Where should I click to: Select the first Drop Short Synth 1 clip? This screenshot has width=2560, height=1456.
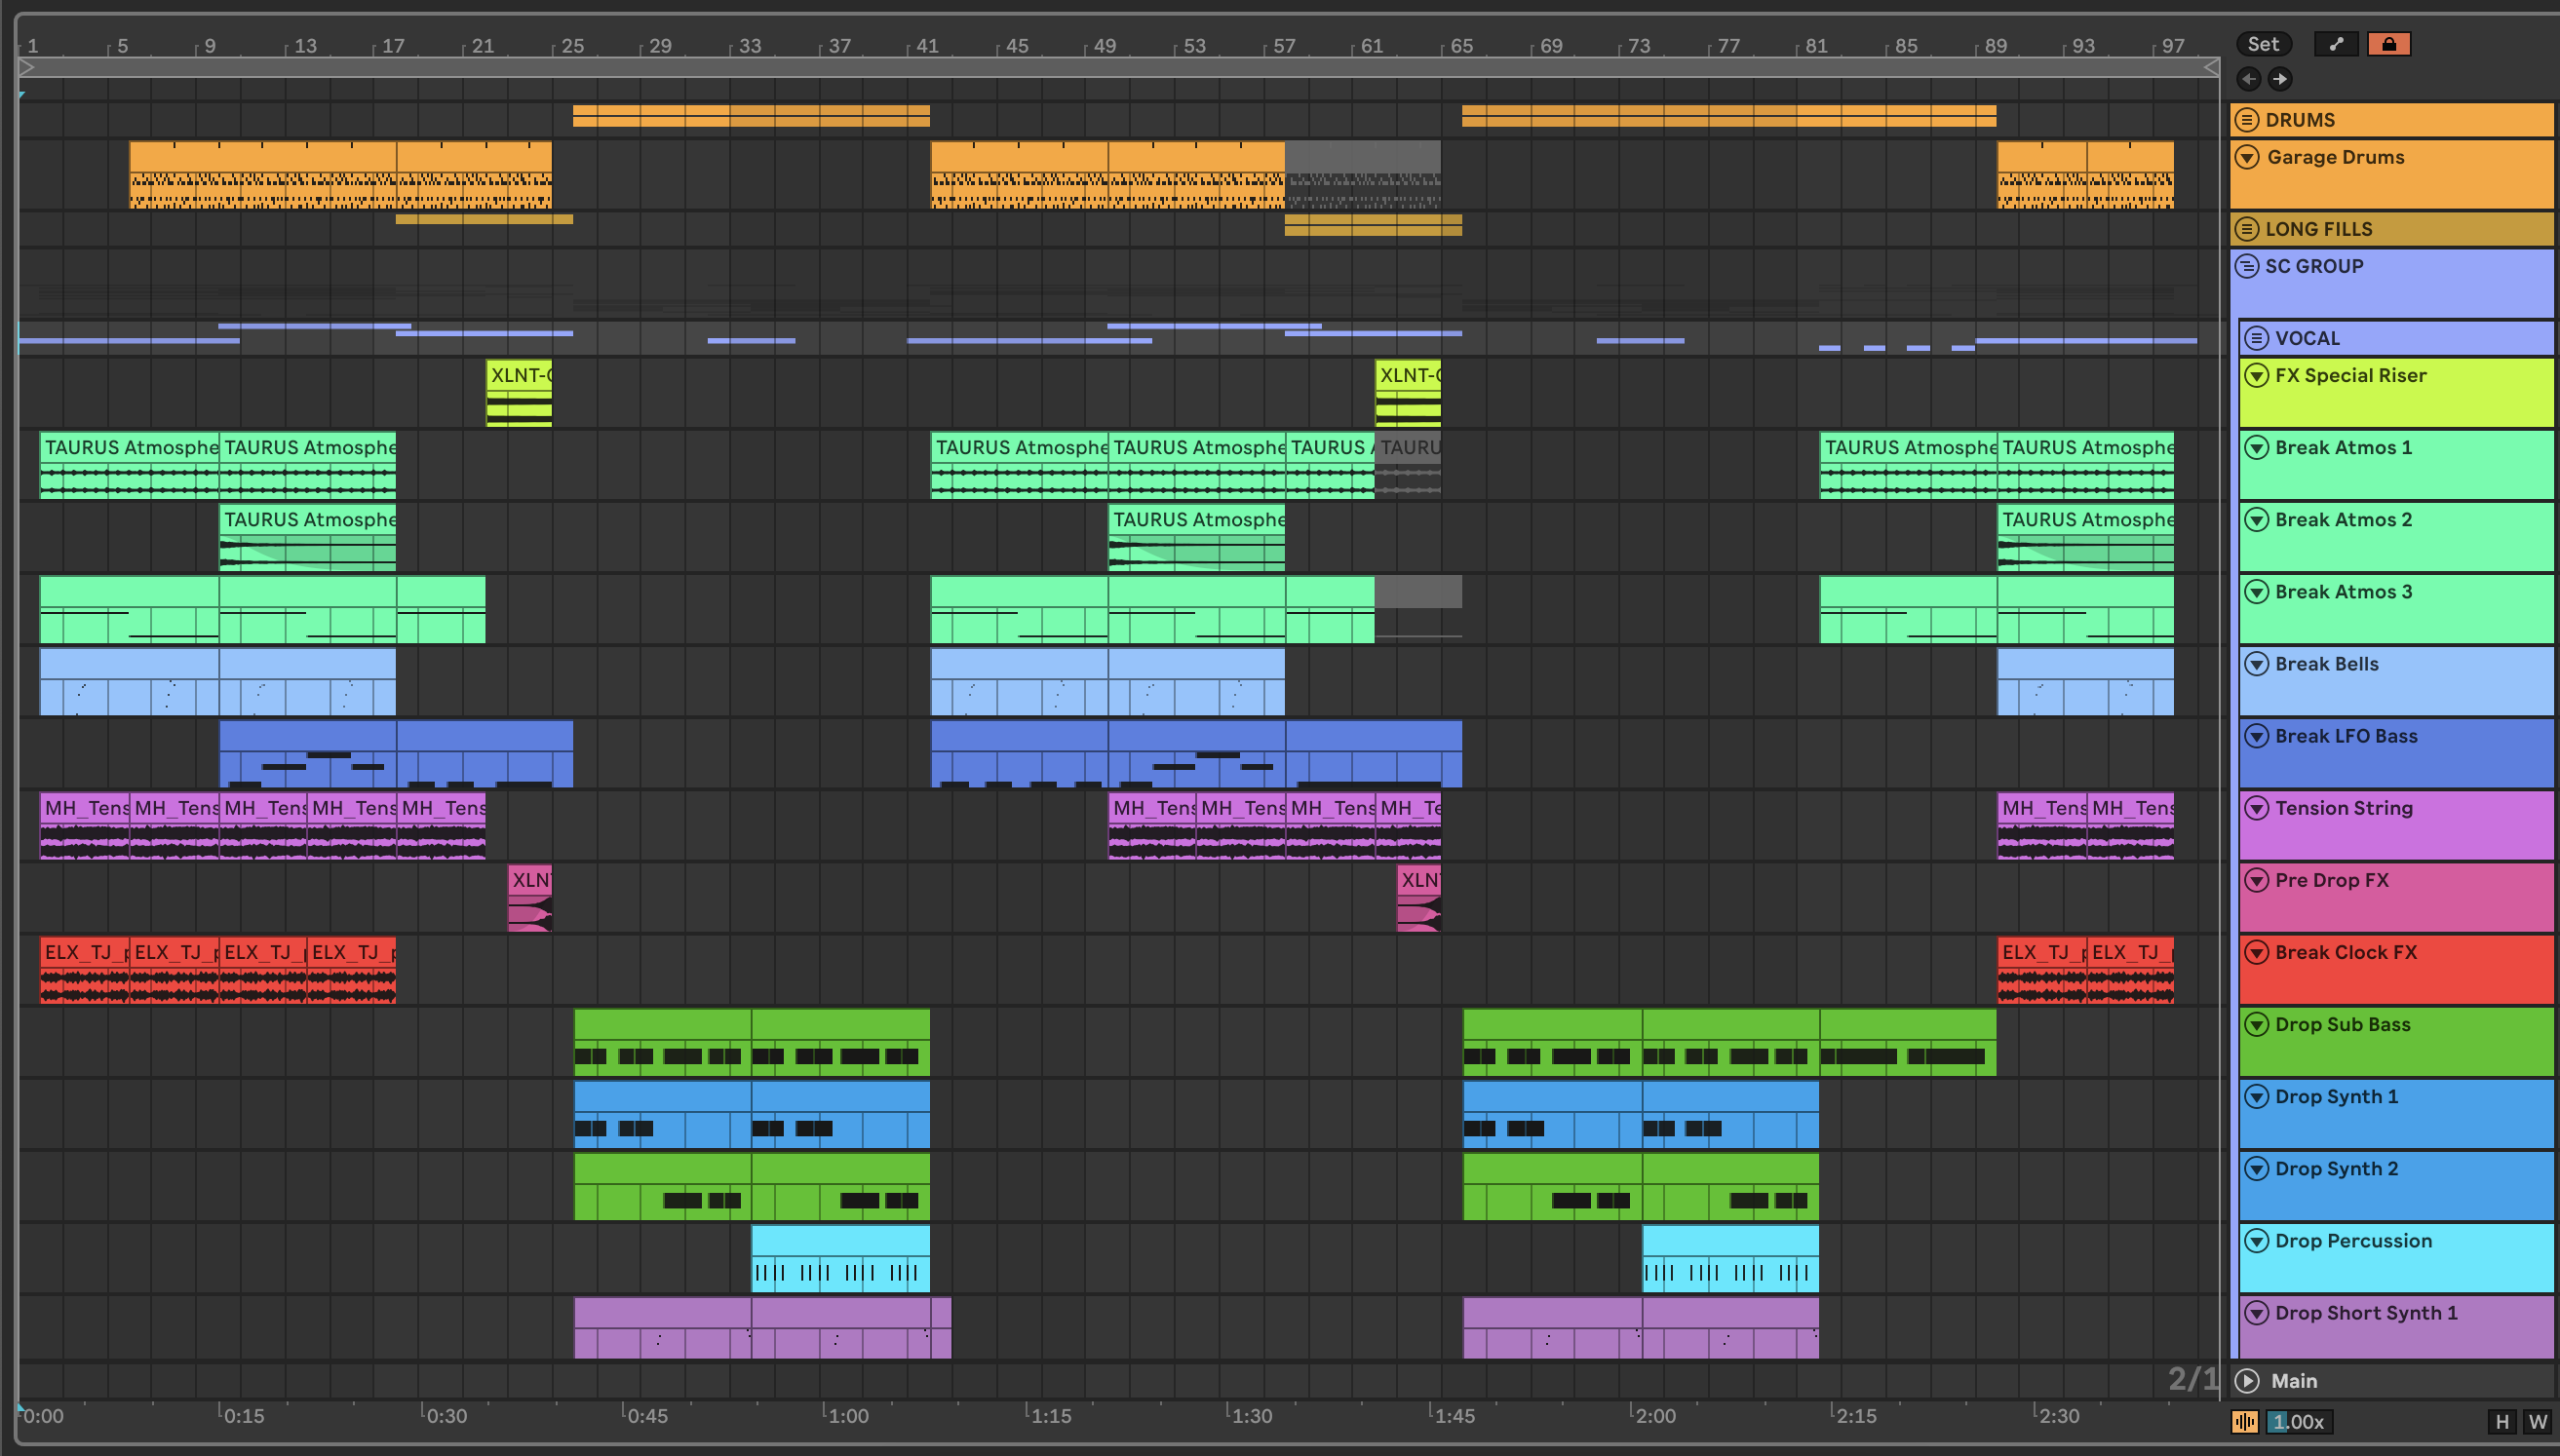point(662,1330)
